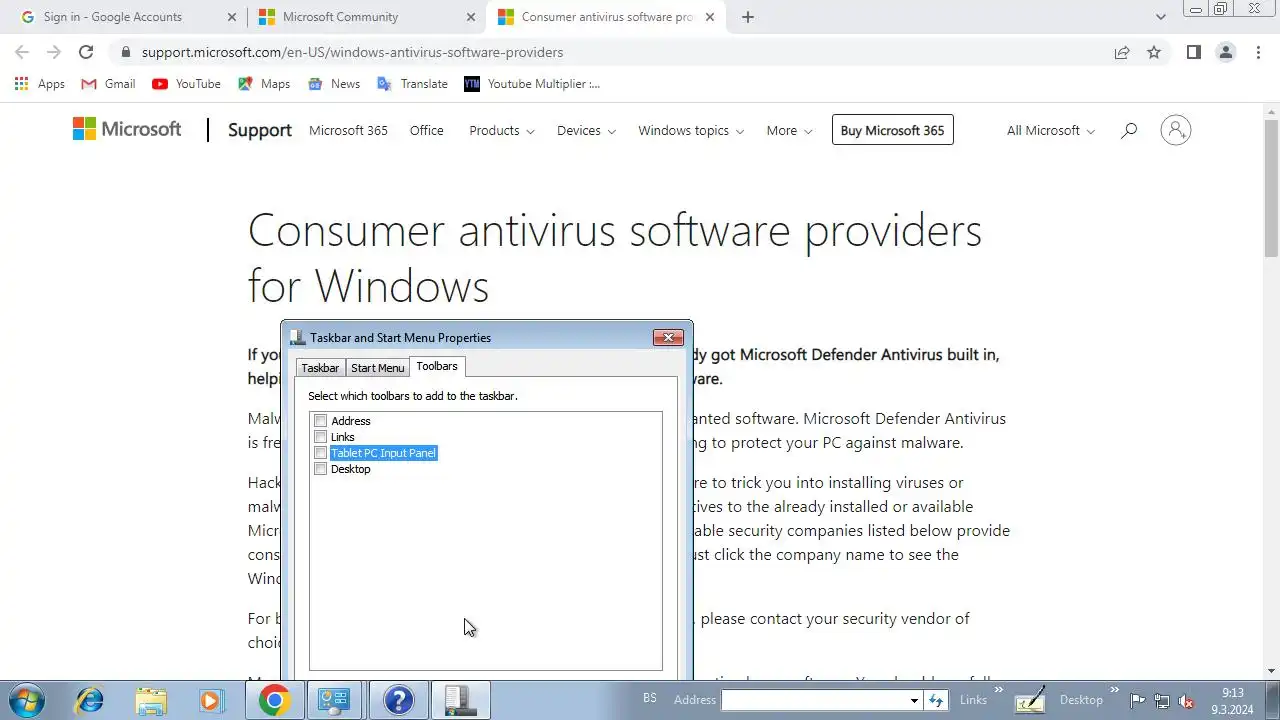Open Maps bookmark
The width and height of the screenshot is (1280, 720).
[x=264, y=84]
